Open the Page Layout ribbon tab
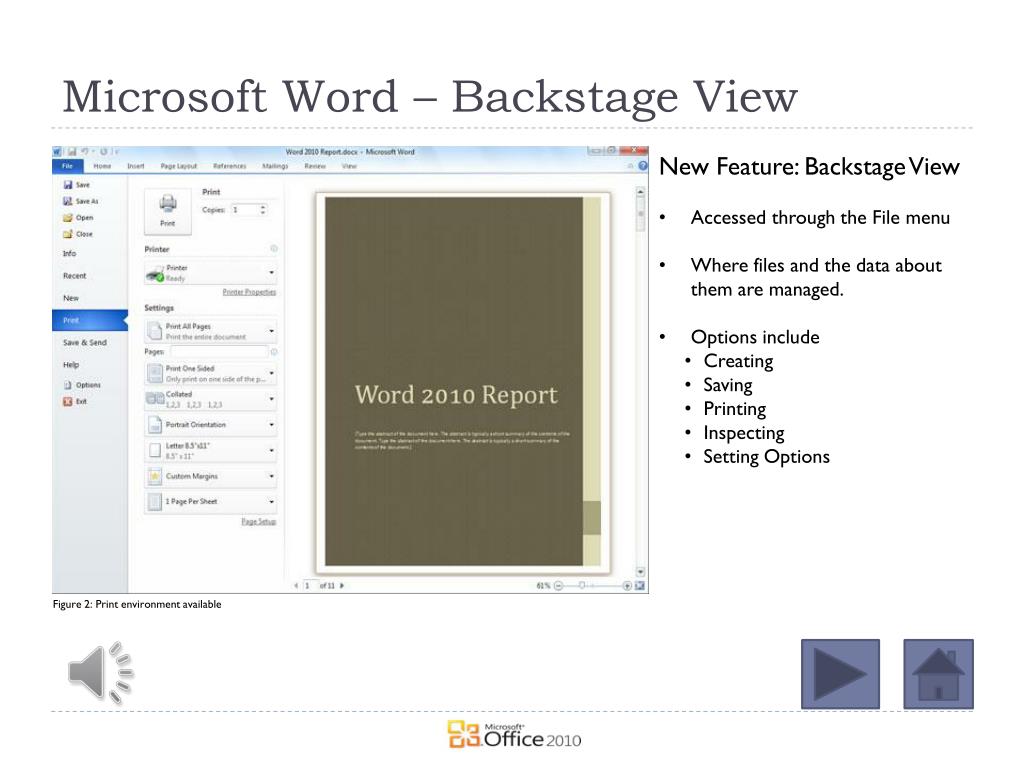The height and width of the screenshot is (768, 1024). [x=179, y=166]
